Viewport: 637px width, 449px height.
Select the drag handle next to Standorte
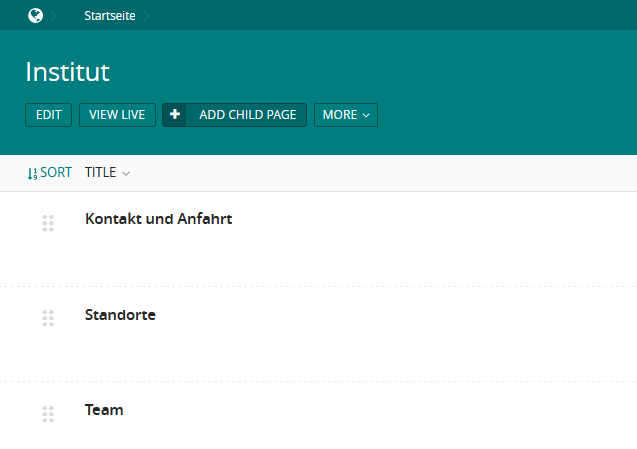tap(48, 318)
